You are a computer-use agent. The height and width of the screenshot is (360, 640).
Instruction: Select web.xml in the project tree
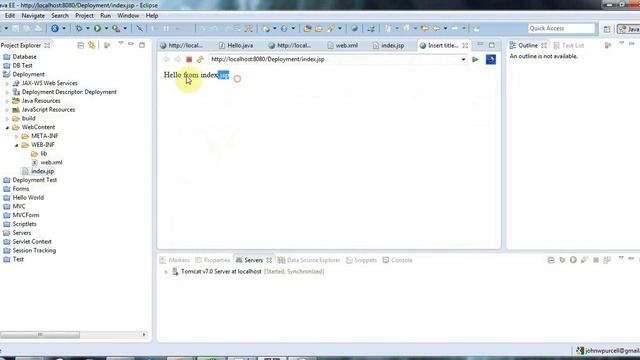click(47, 162)
